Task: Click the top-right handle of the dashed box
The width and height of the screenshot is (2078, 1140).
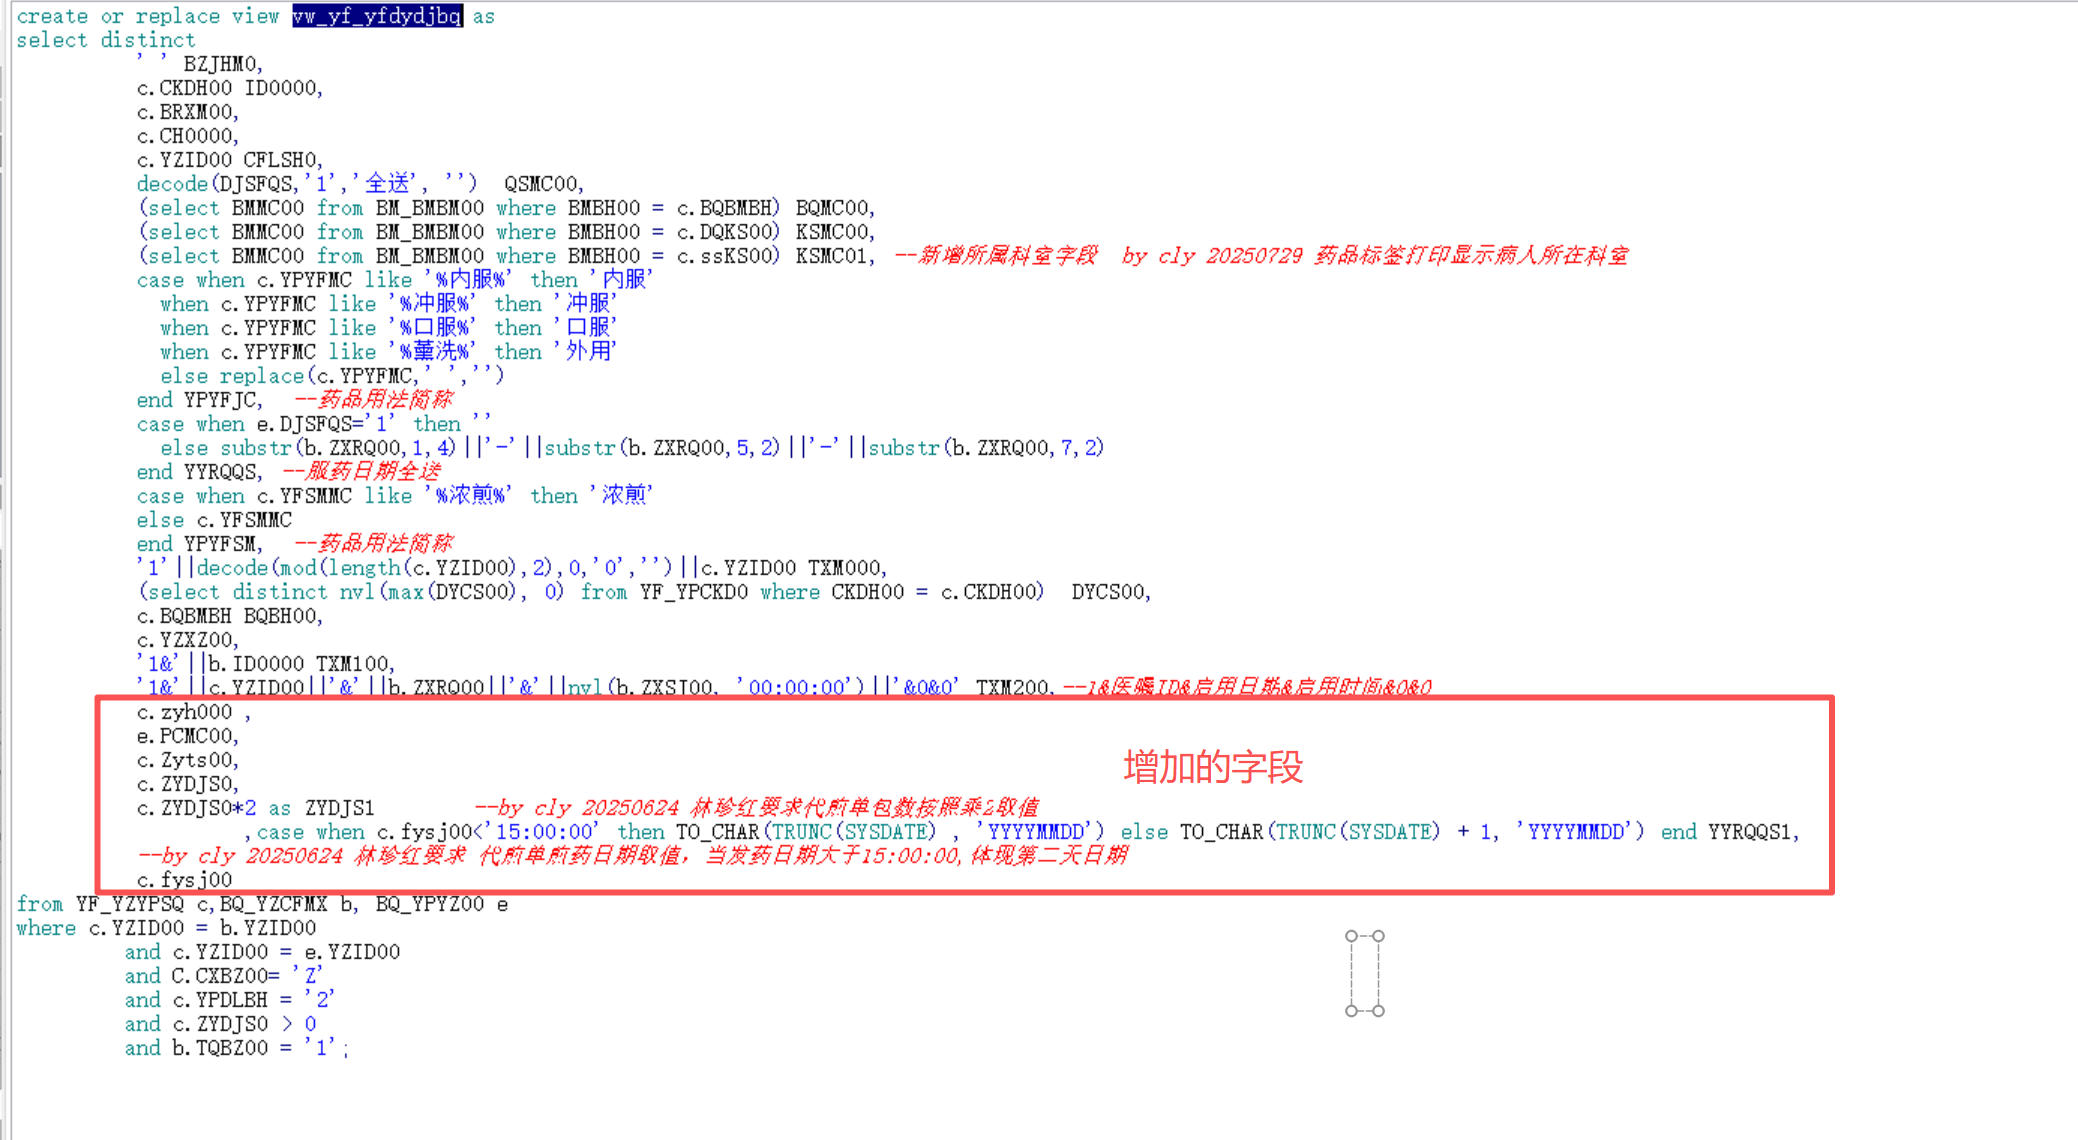Action: tap(1379, 936)
